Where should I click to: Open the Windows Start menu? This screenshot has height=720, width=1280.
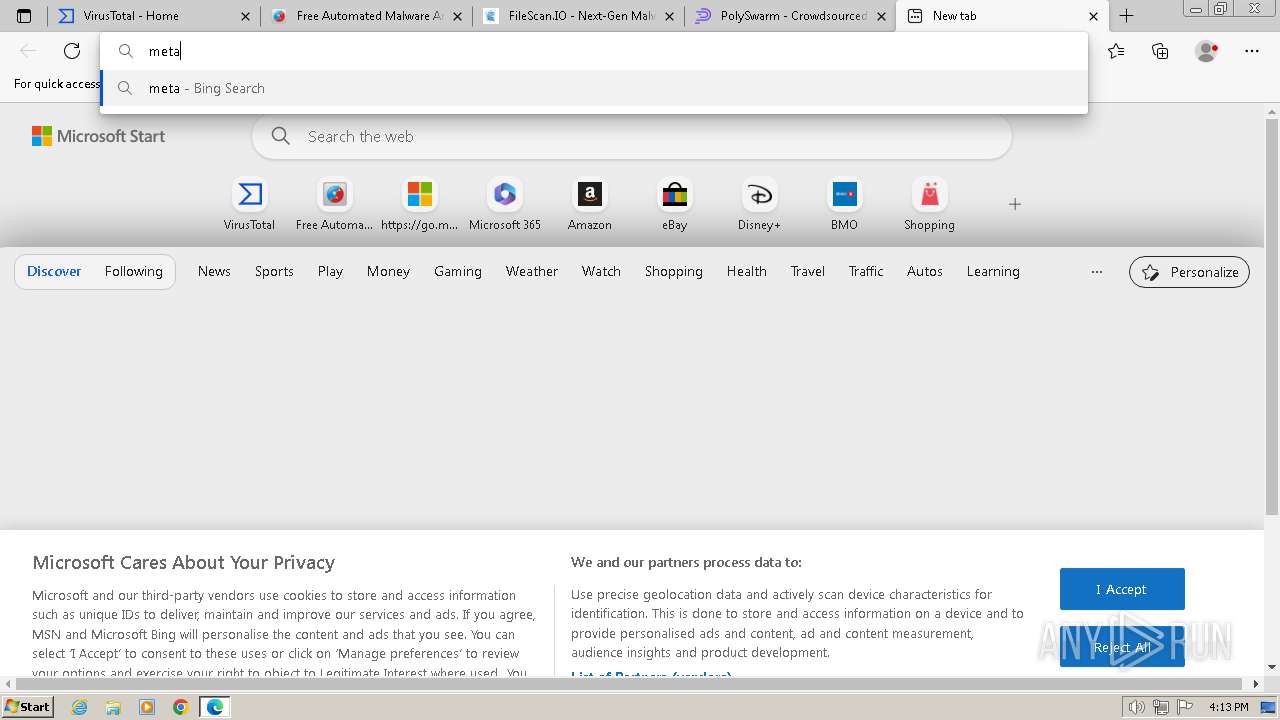tap(27, 706)
